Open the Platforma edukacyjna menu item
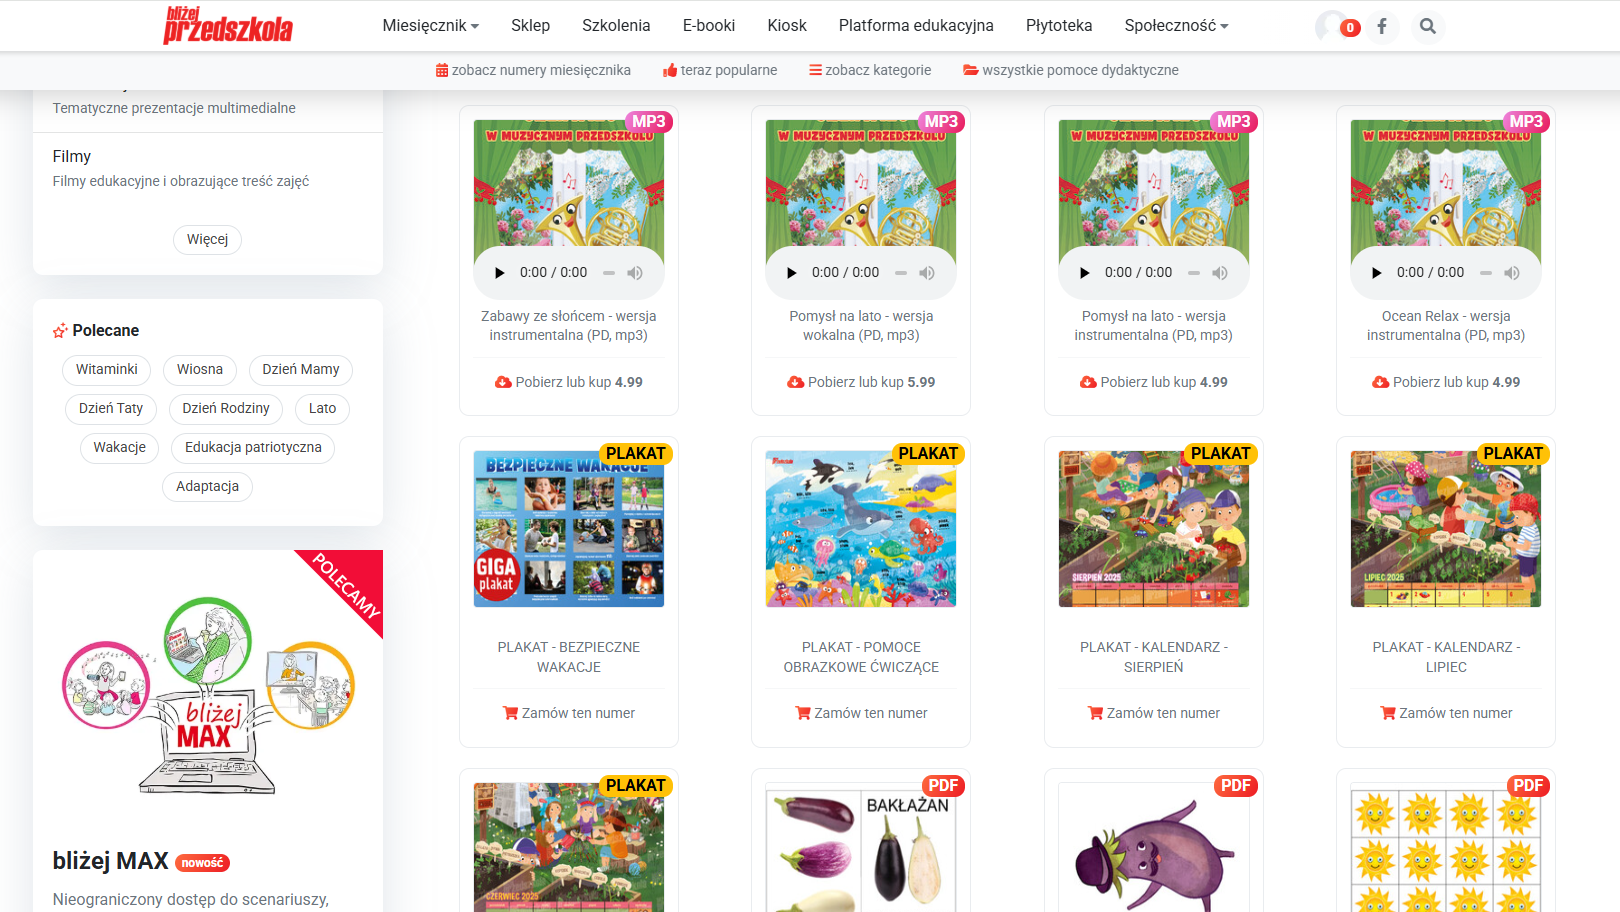This screenshot has width=1620, height=912. point(916,25)
